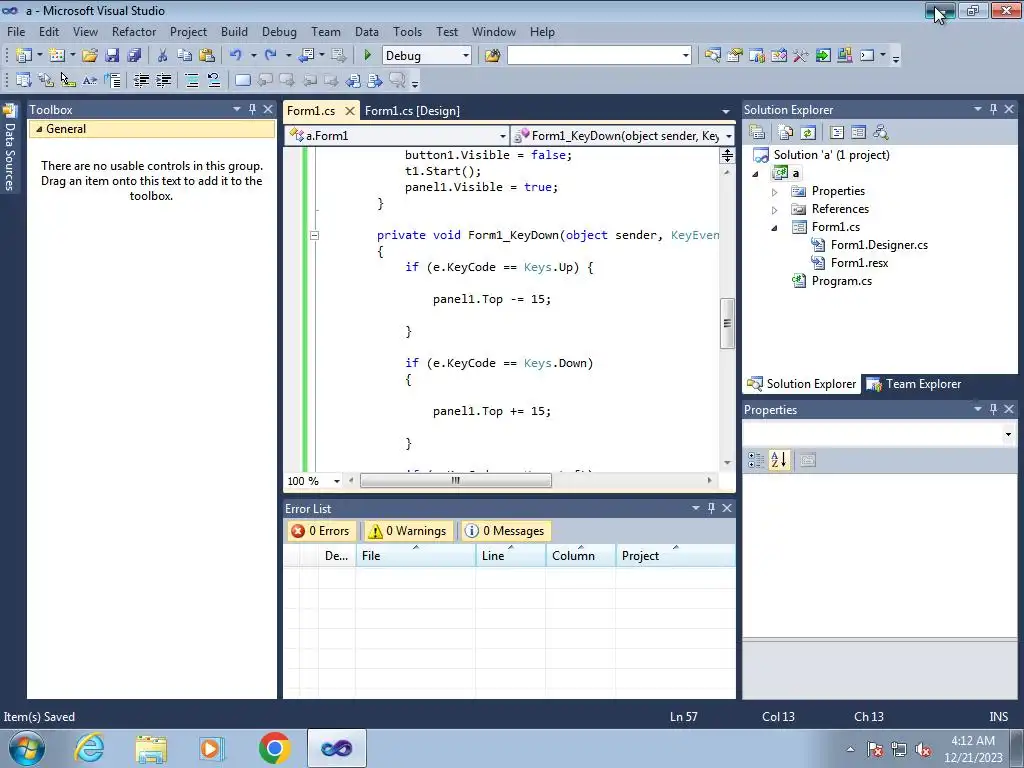Screen dimensions: 1024x768
Task: Click View Class Diagram icon in Solution Explorer
Action: [880, 133]
